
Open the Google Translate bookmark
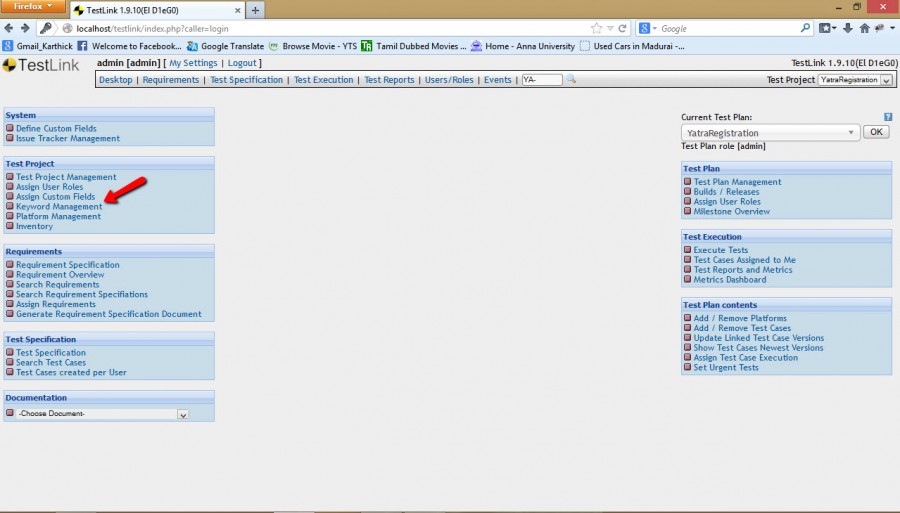(226, 46)
